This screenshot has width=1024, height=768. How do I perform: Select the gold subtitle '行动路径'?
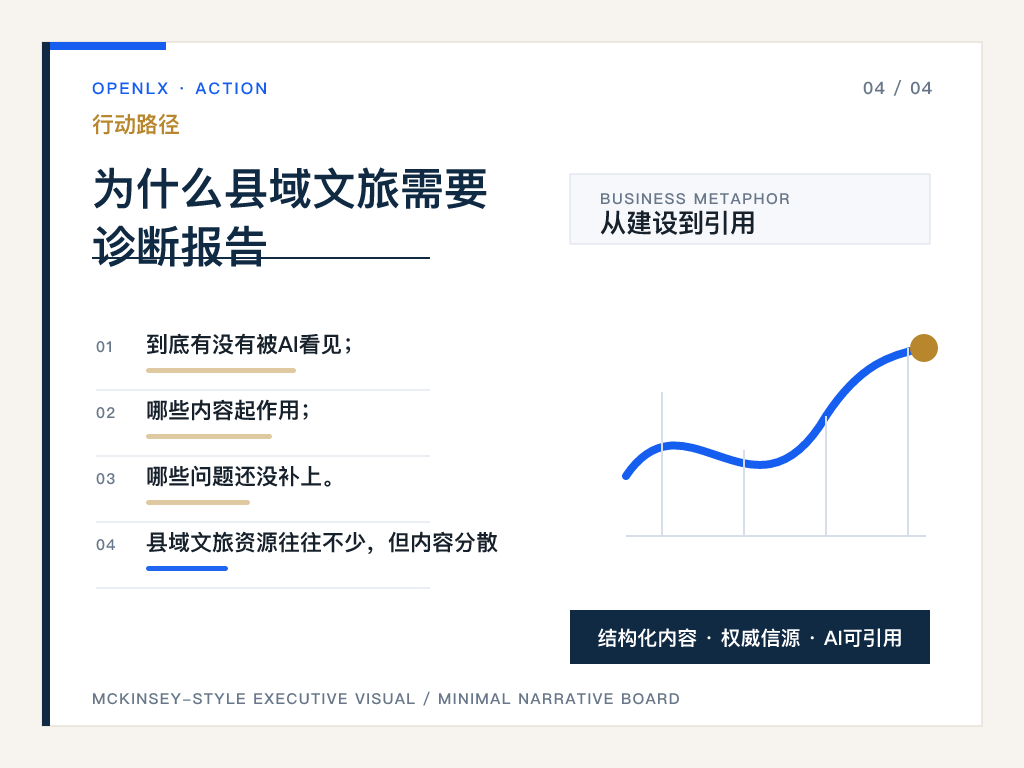coord(136,124)
